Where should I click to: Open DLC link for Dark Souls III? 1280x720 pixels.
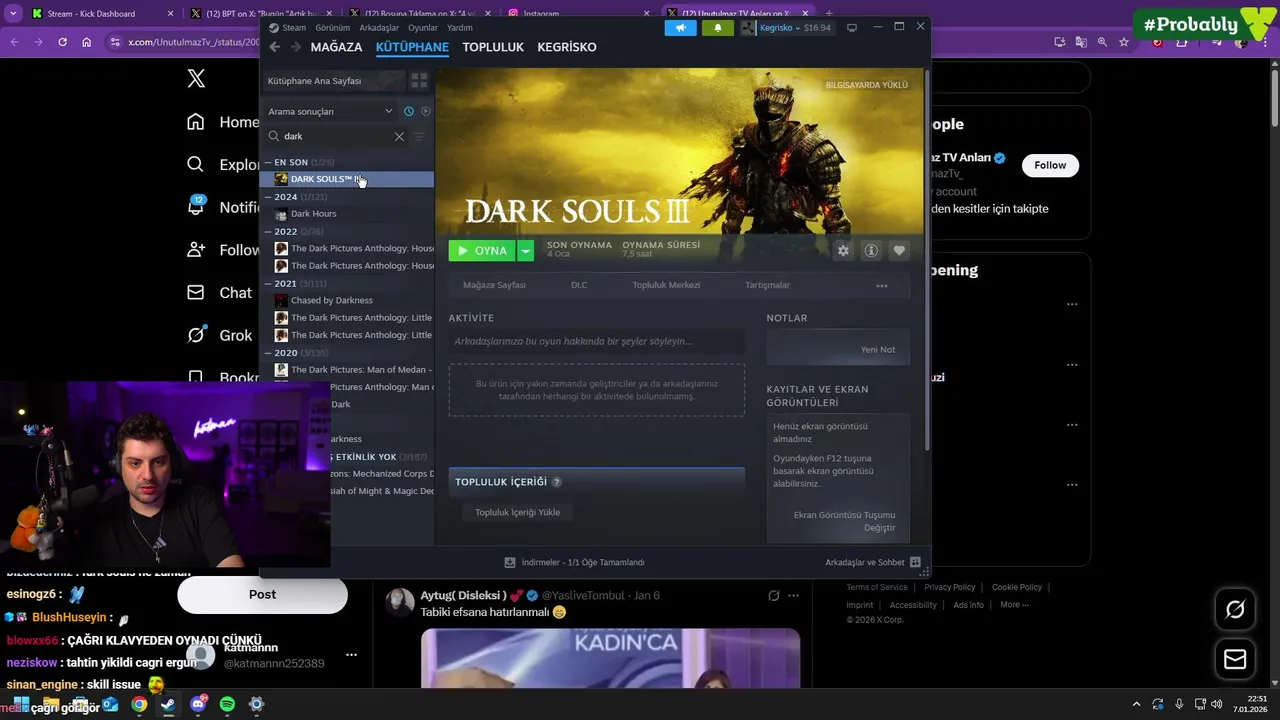click(x=579, y=285)
